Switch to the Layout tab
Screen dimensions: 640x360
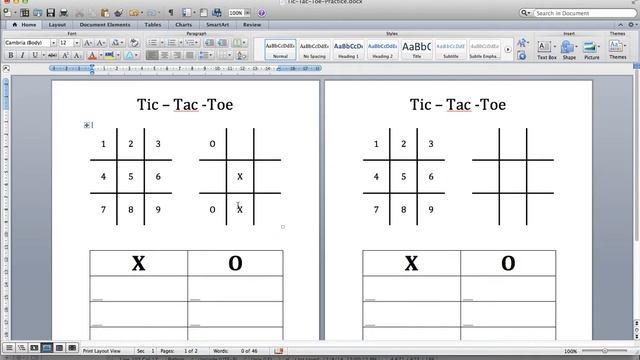57,25
